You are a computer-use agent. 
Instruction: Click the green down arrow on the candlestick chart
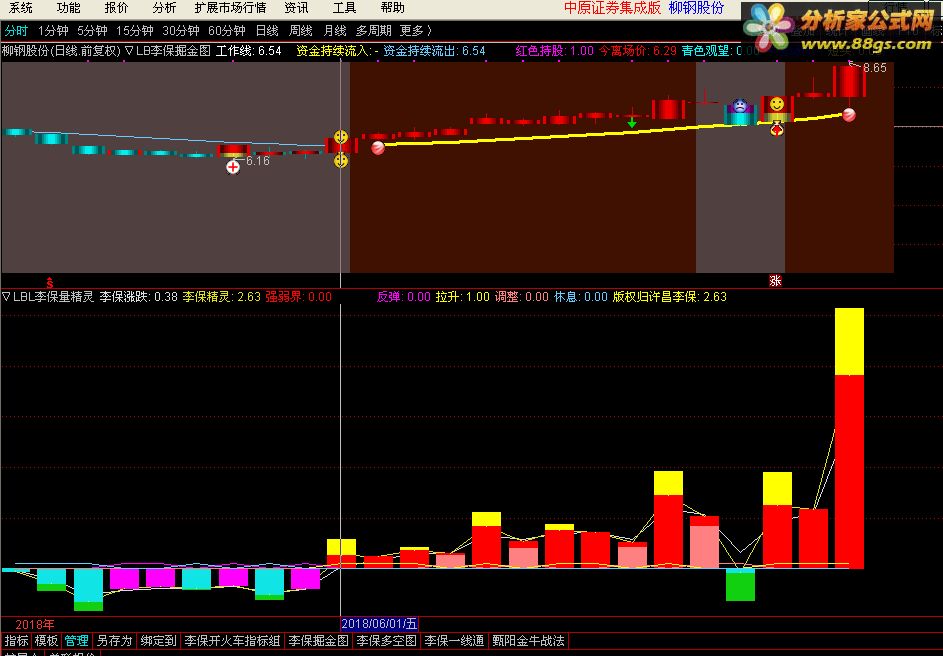[x=631, y=123]
